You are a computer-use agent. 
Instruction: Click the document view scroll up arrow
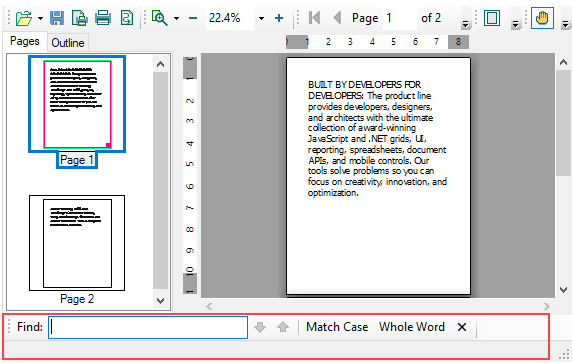click(563, 62)
